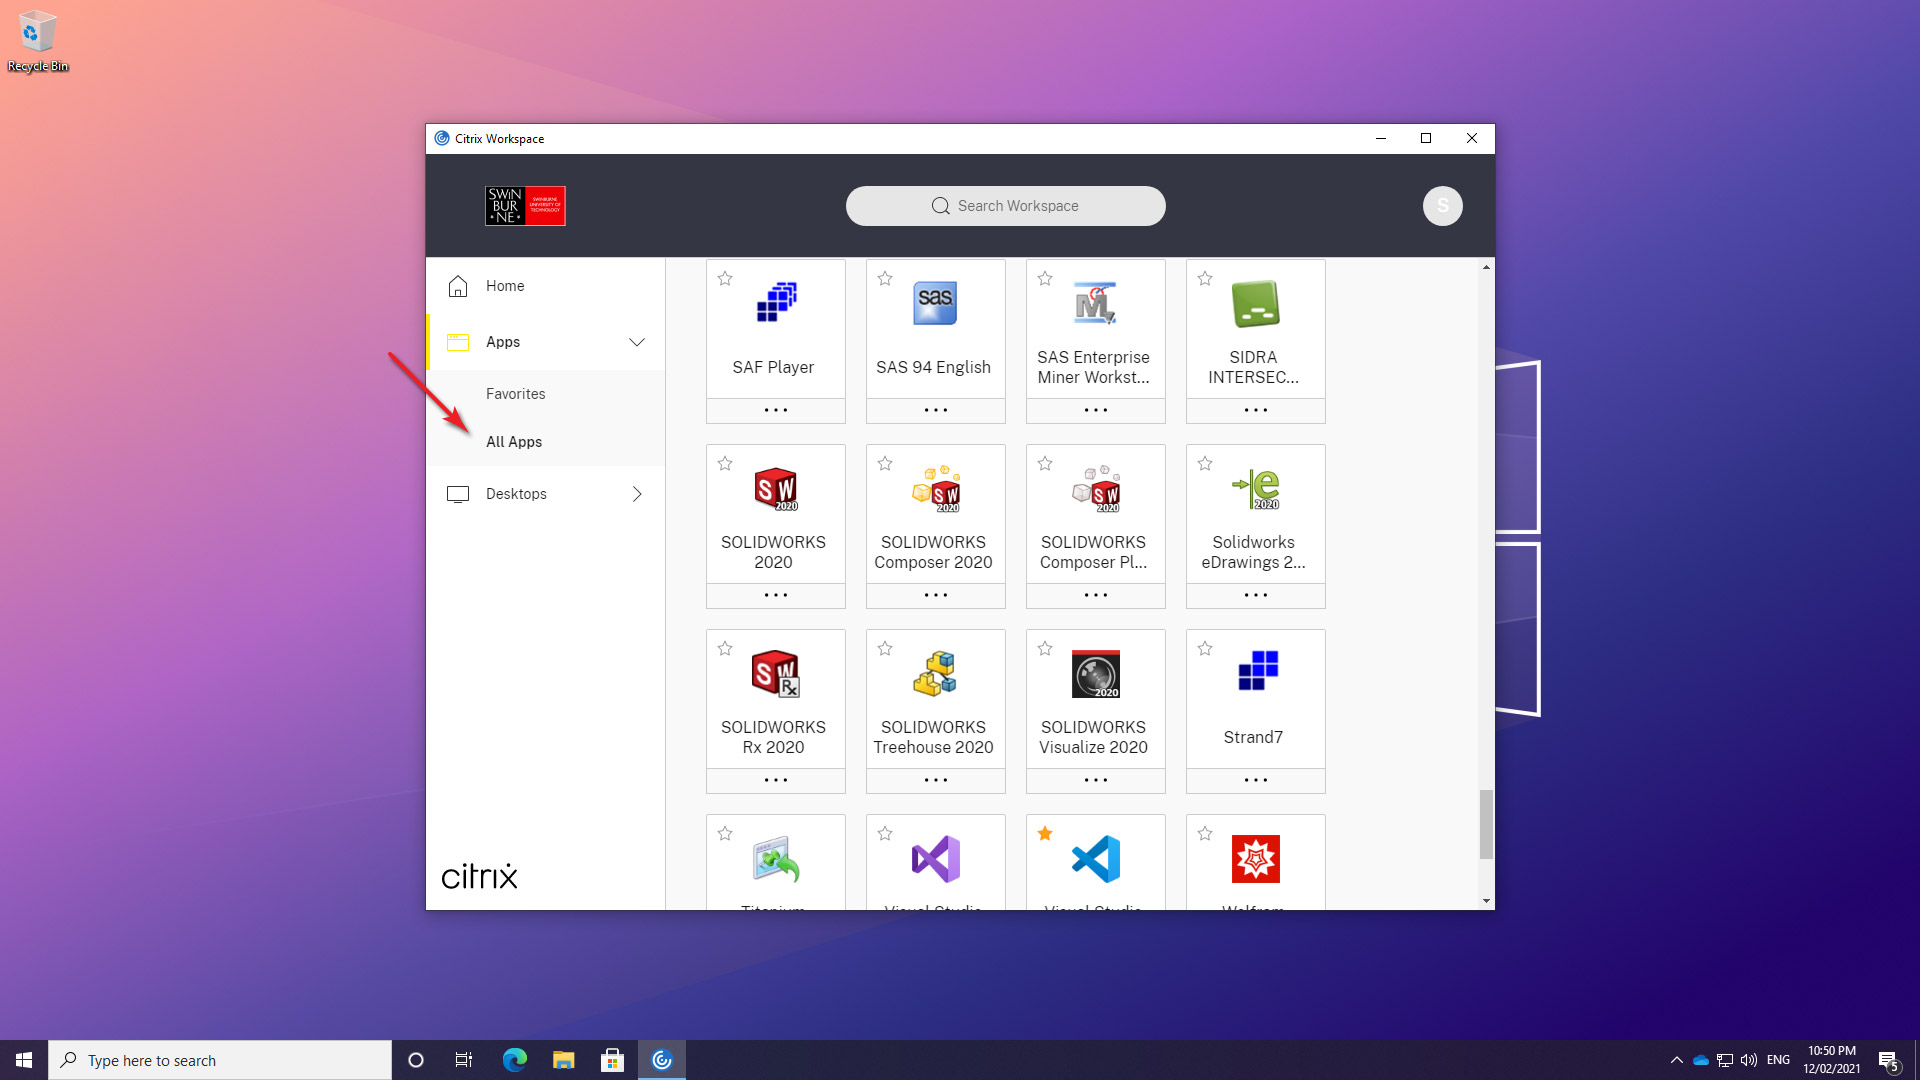
Task: Launch Strand7 application icon
Action: click(1255, 672)
